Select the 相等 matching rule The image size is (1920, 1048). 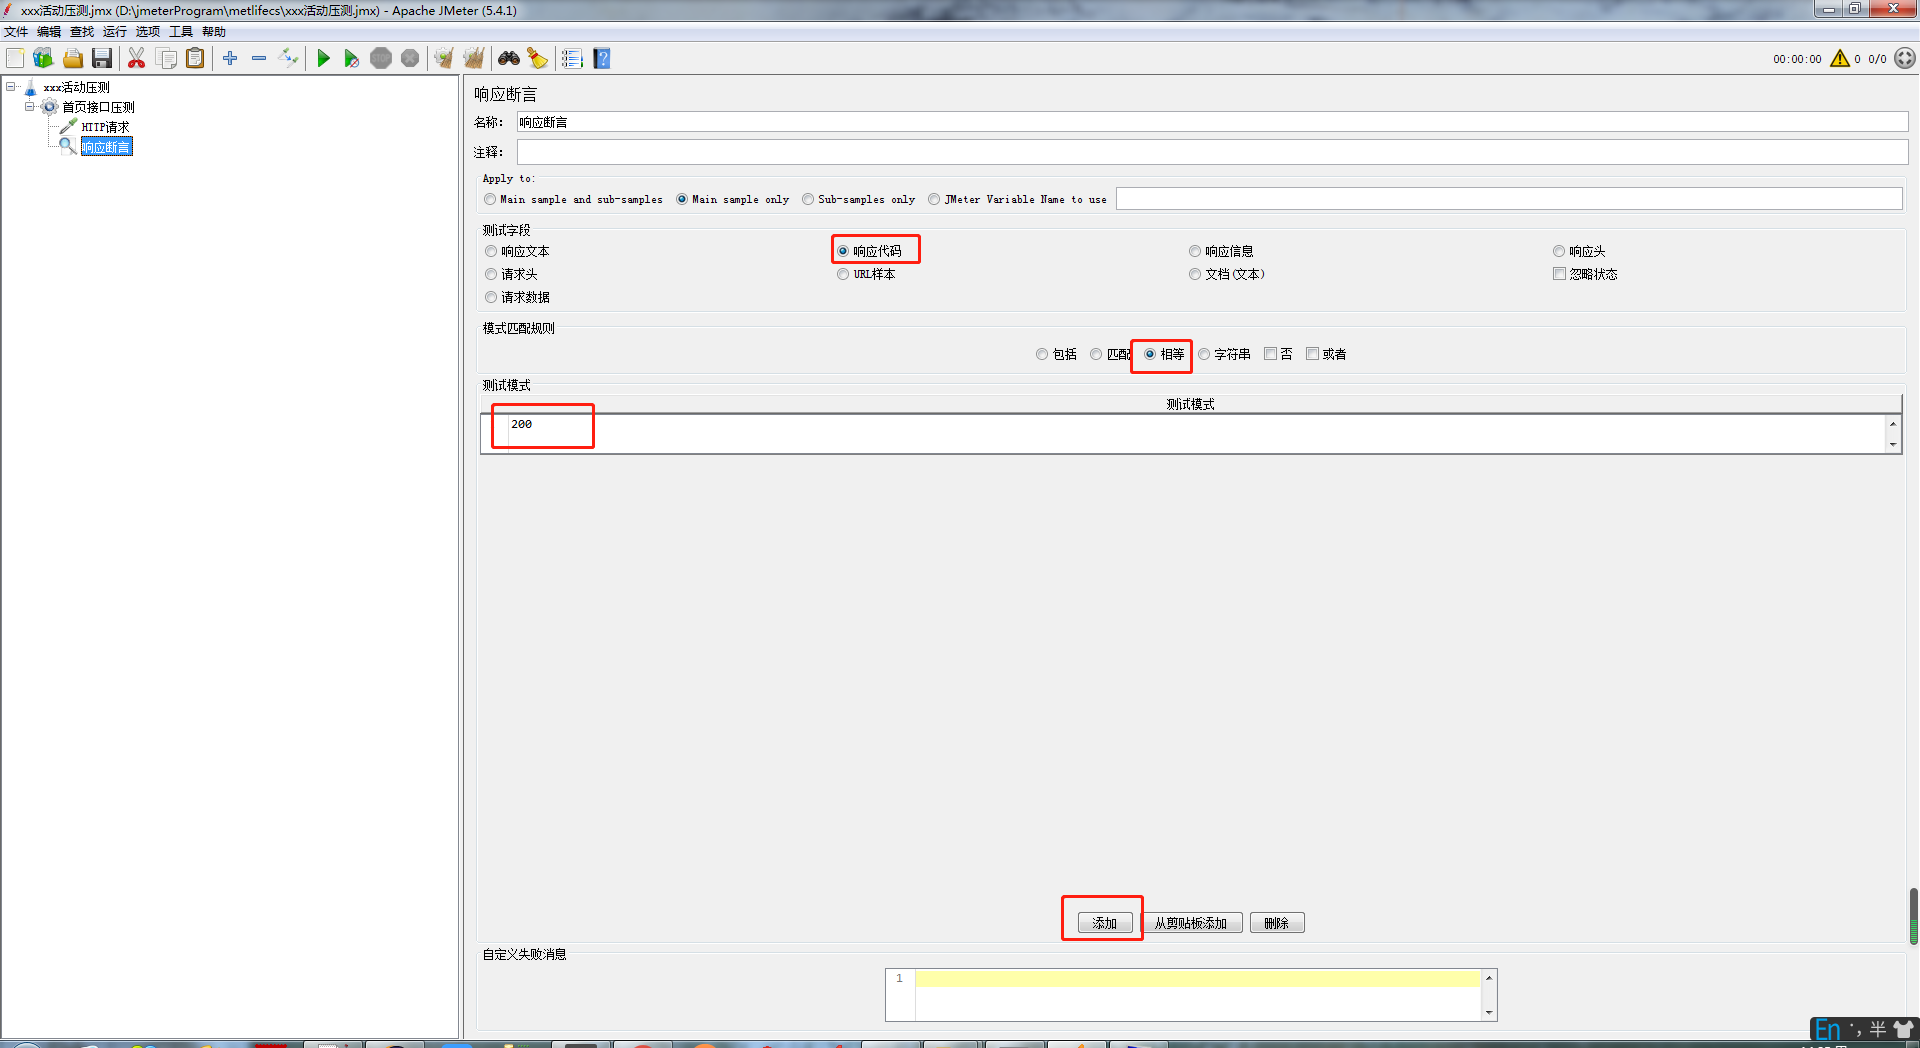point(1164,354)
